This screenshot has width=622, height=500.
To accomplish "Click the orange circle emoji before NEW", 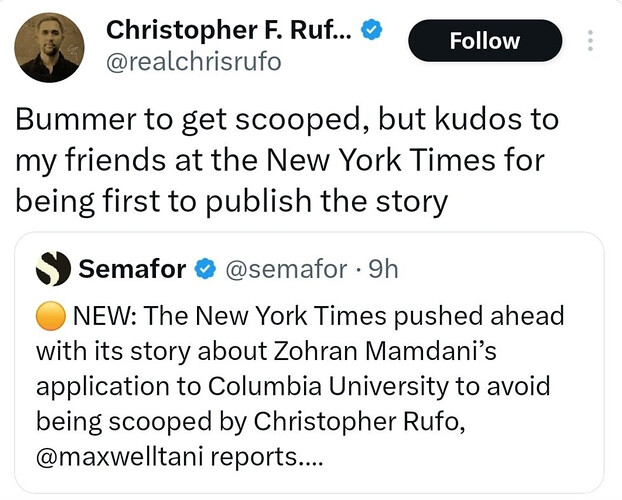I will [51, 316].
